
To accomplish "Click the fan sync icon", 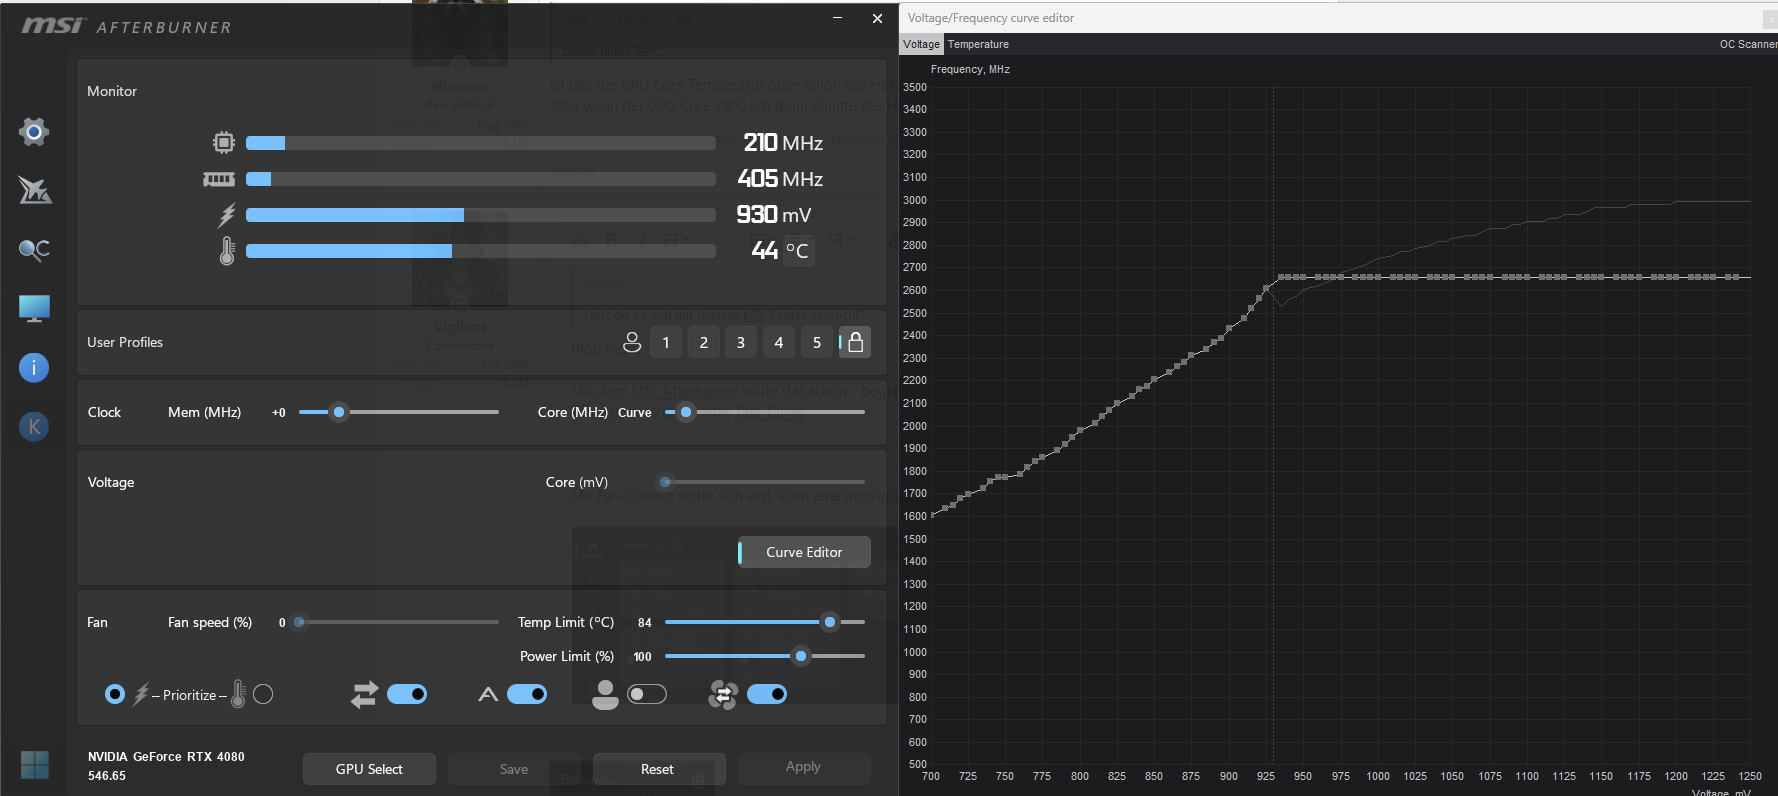I will (x=723, y=694).
